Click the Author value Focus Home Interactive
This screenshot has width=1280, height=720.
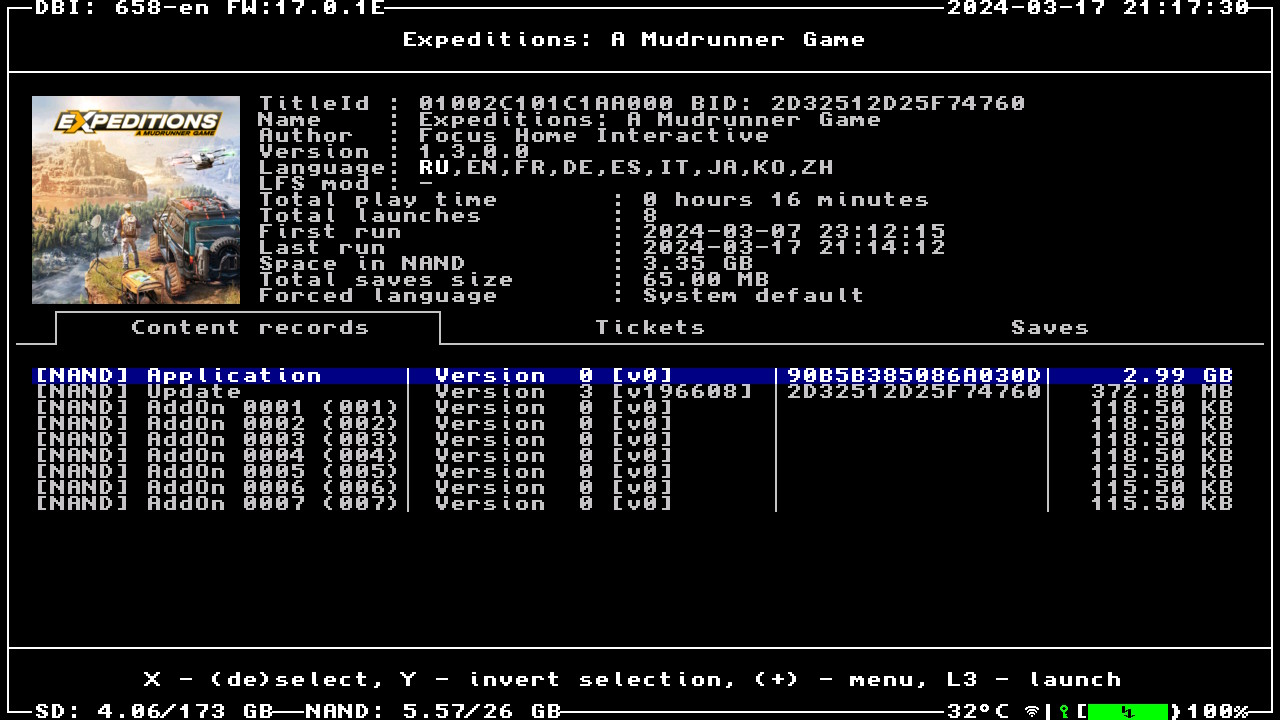(x=594, y=136)
